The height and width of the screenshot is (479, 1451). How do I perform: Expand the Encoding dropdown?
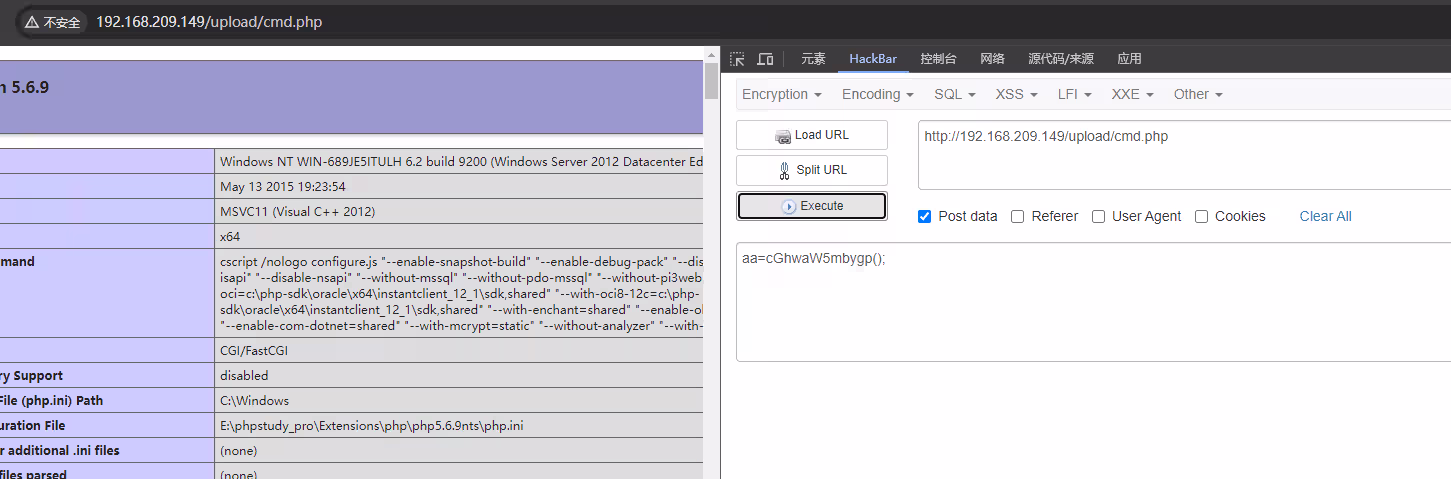pyautogui.click(x=877, y=94)
